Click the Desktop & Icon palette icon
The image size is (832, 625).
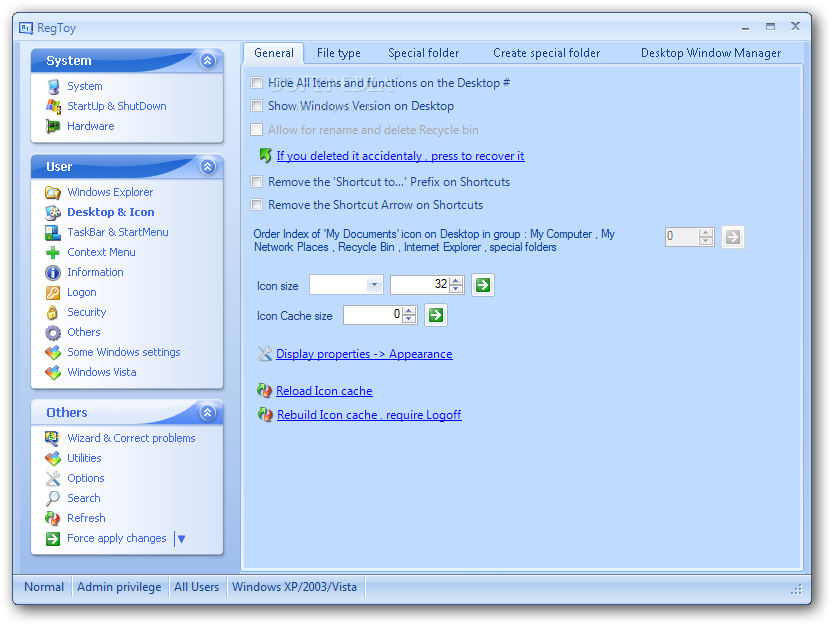[x=53, y=212]
